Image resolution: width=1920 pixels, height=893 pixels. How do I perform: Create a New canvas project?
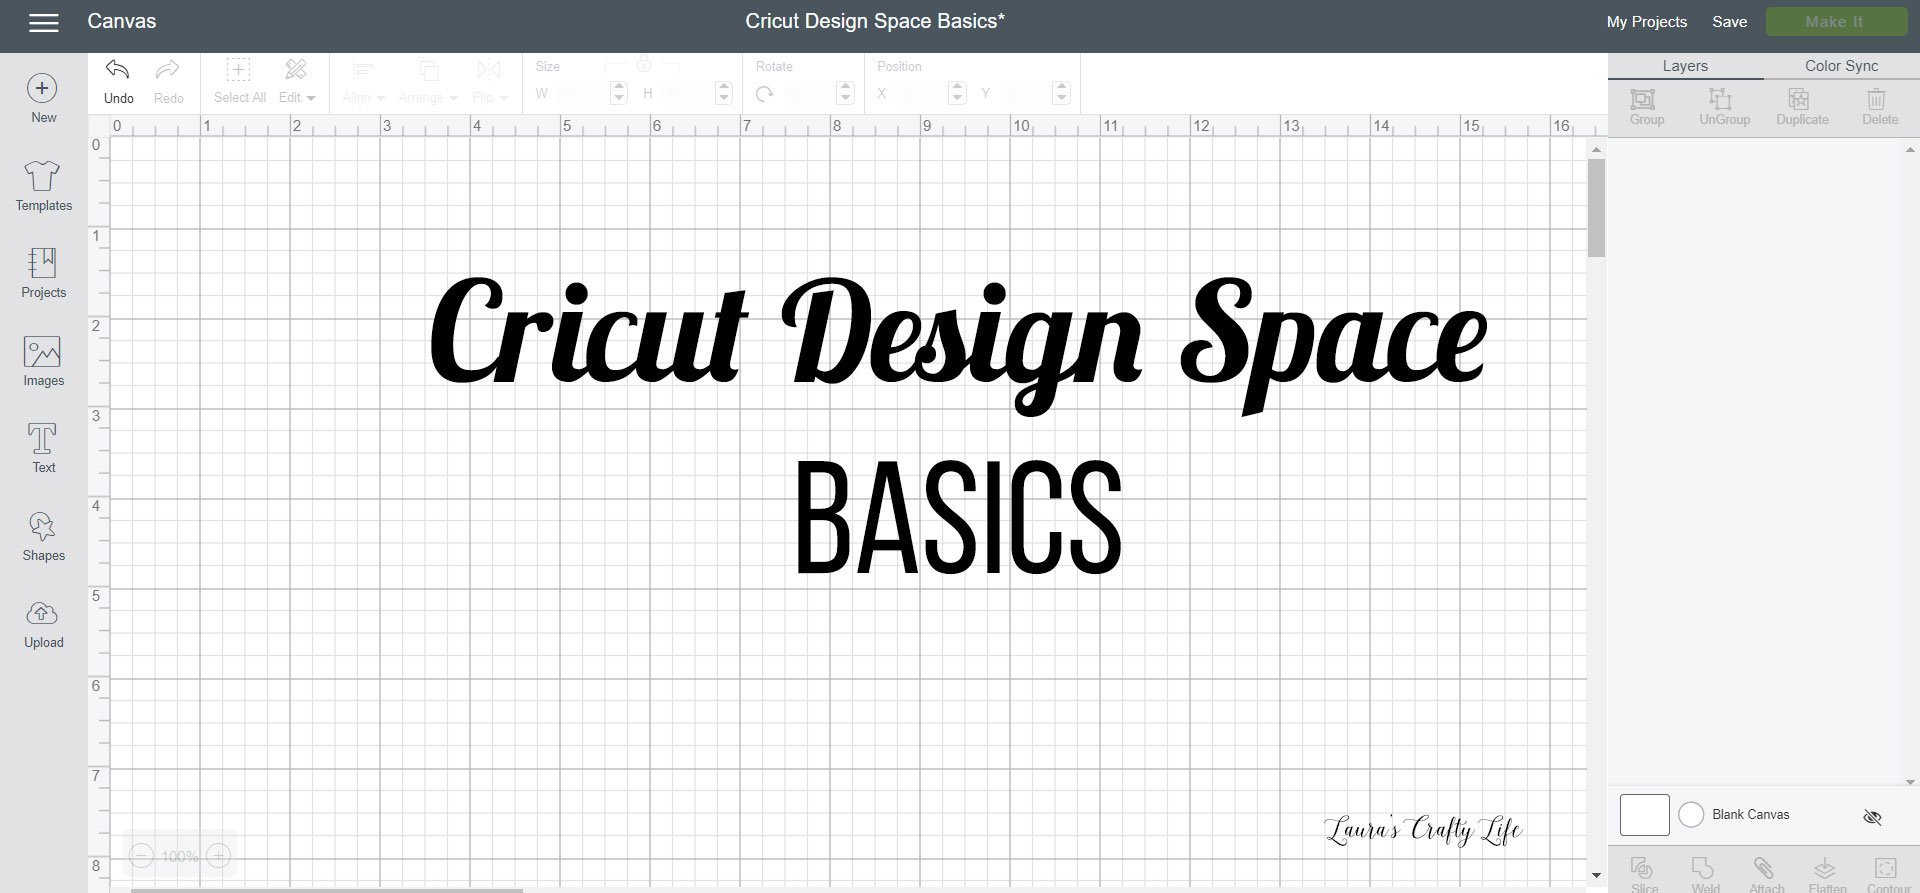(x=42, y=98)
